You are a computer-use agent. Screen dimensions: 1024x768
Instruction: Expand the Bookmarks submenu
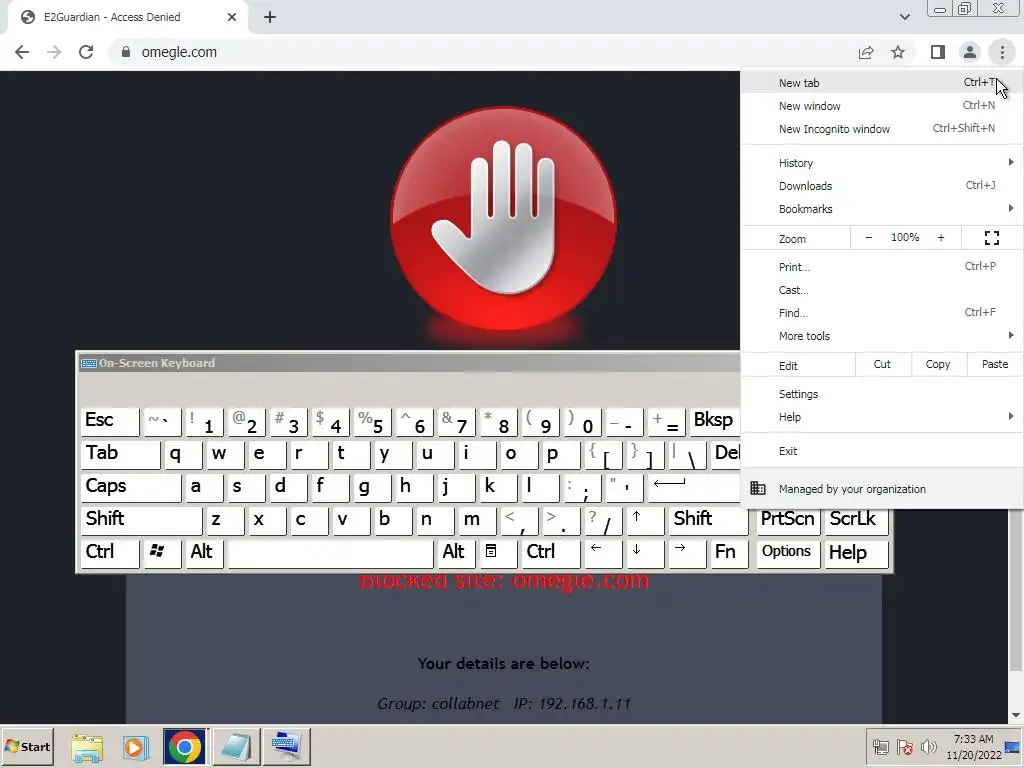click(882, 209)
